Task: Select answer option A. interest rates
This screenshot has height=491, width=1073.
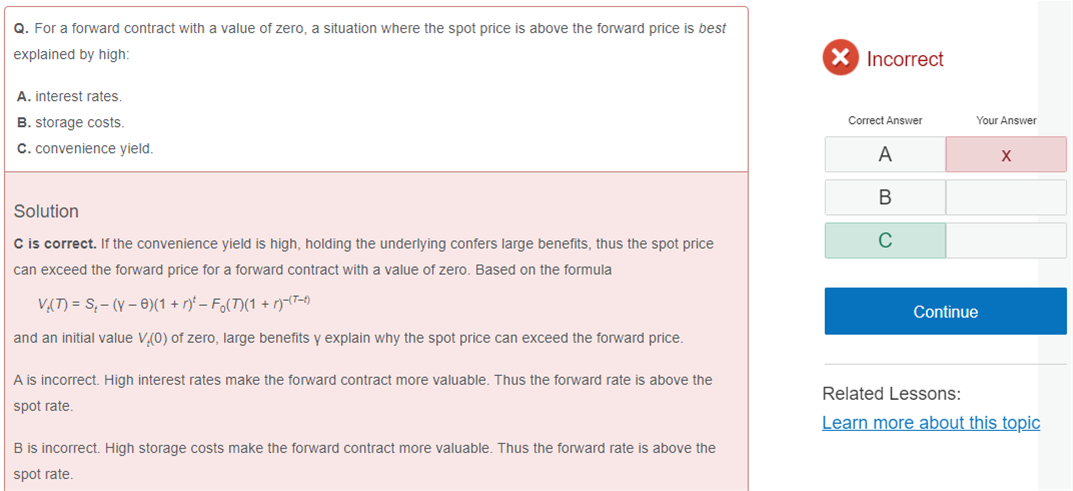Action: (69, 96)
